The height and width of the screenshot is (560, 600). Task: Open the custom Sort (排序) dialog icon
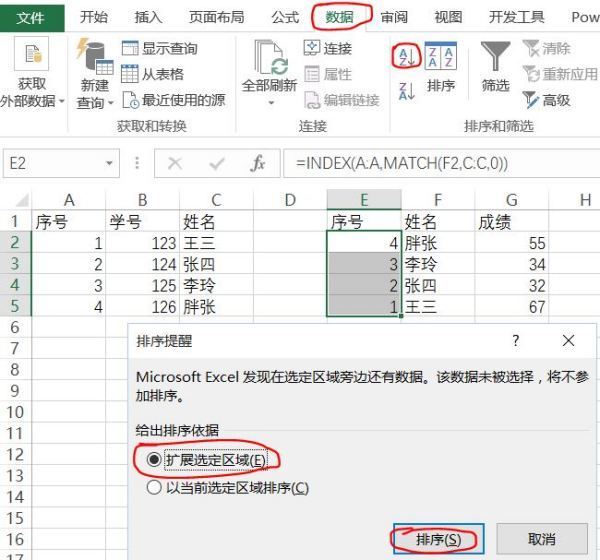[x=440, y=56]
